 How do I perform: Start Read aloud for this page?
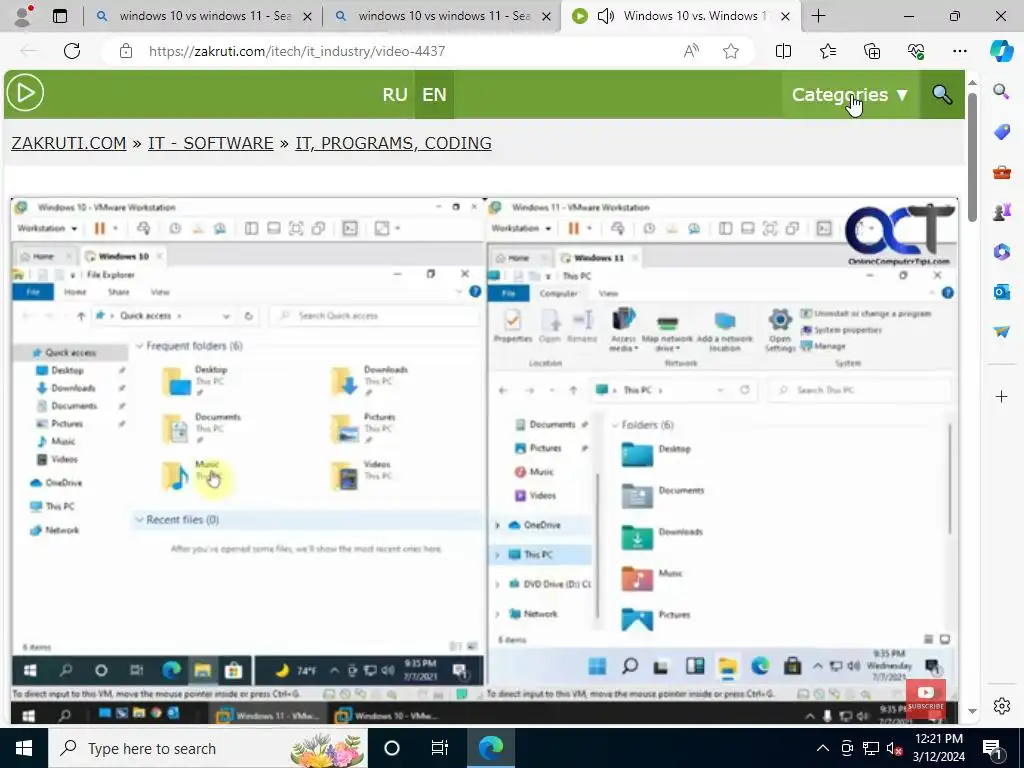click(x=691, y=51)
